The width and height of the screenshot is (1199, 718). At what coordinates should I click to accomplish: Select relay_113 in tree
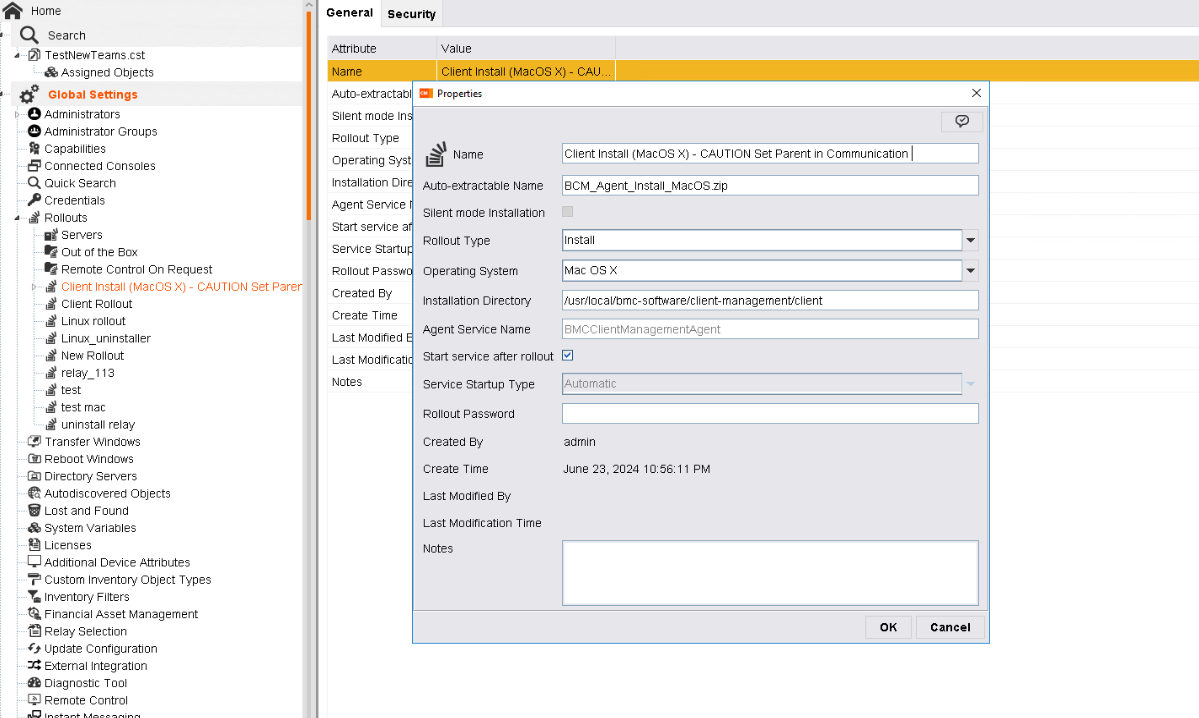click(x=88, y=372)
